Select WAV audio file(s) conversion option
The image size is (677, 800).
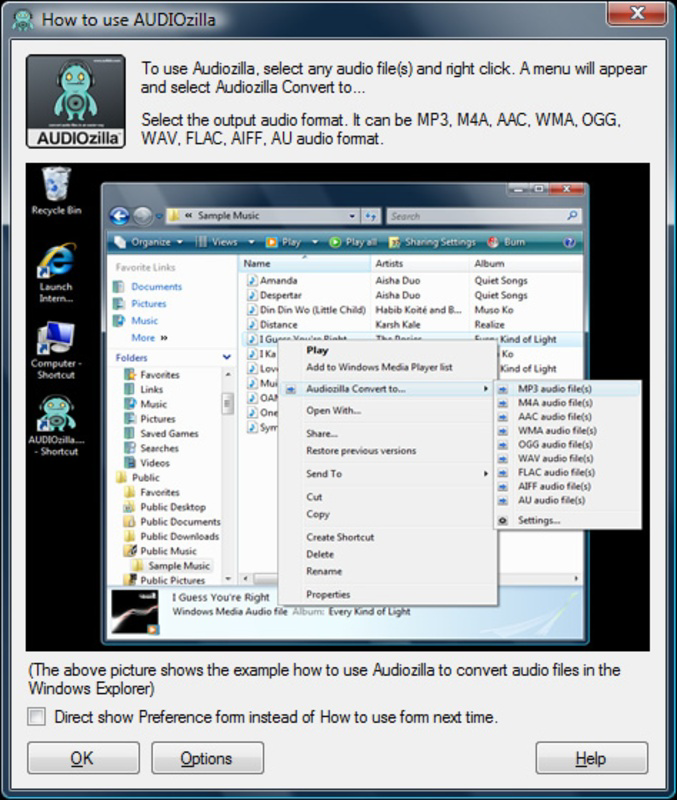pos(567,459)
